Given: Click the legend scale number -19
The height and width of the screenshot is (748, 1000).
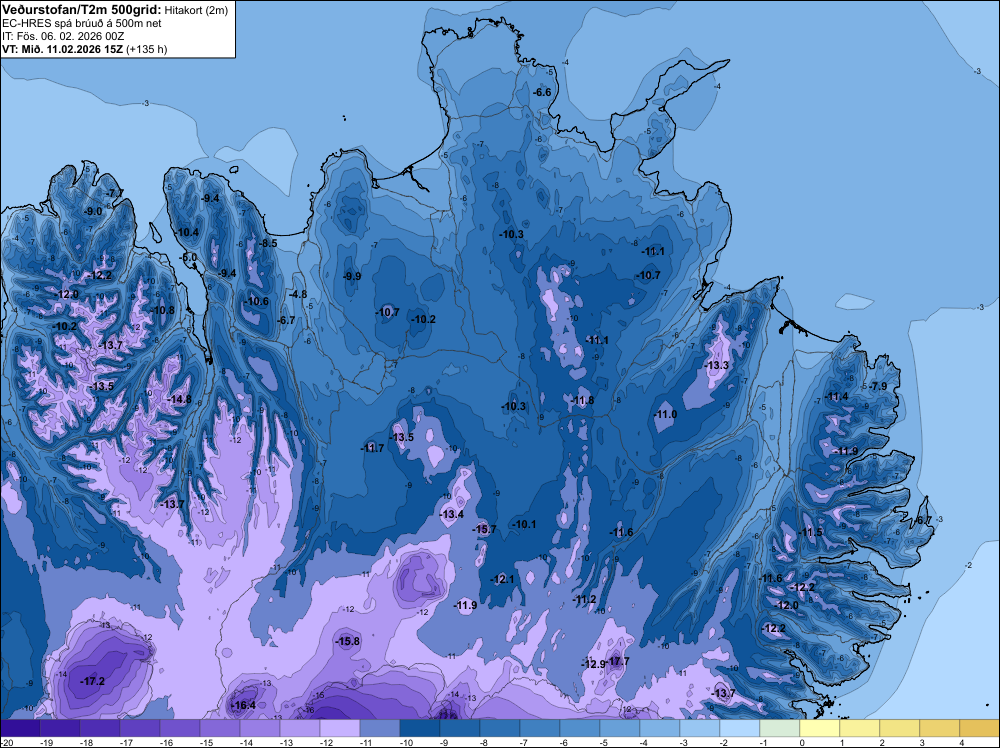Looking at the screenshot, I should pos(46,742).
